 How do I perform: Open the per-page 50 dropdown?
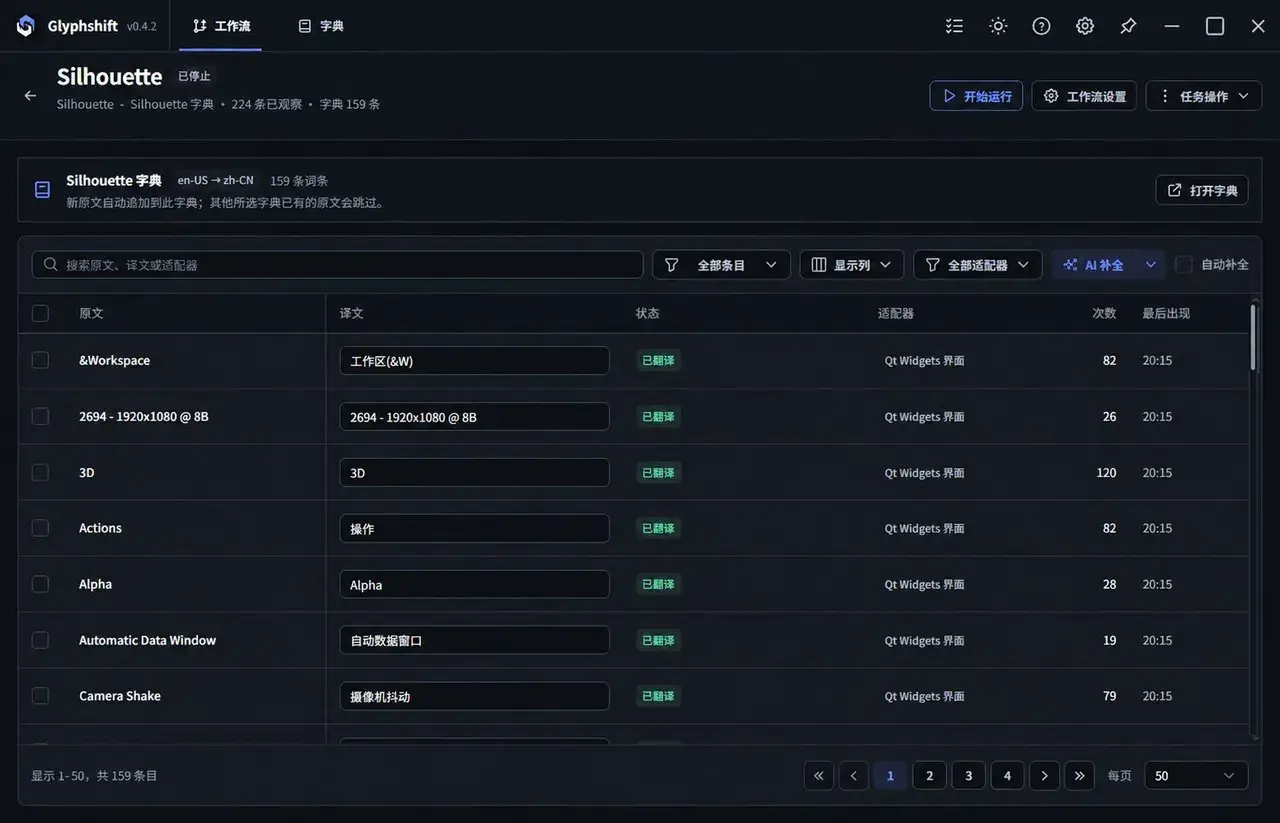(x=1196, y=776)
